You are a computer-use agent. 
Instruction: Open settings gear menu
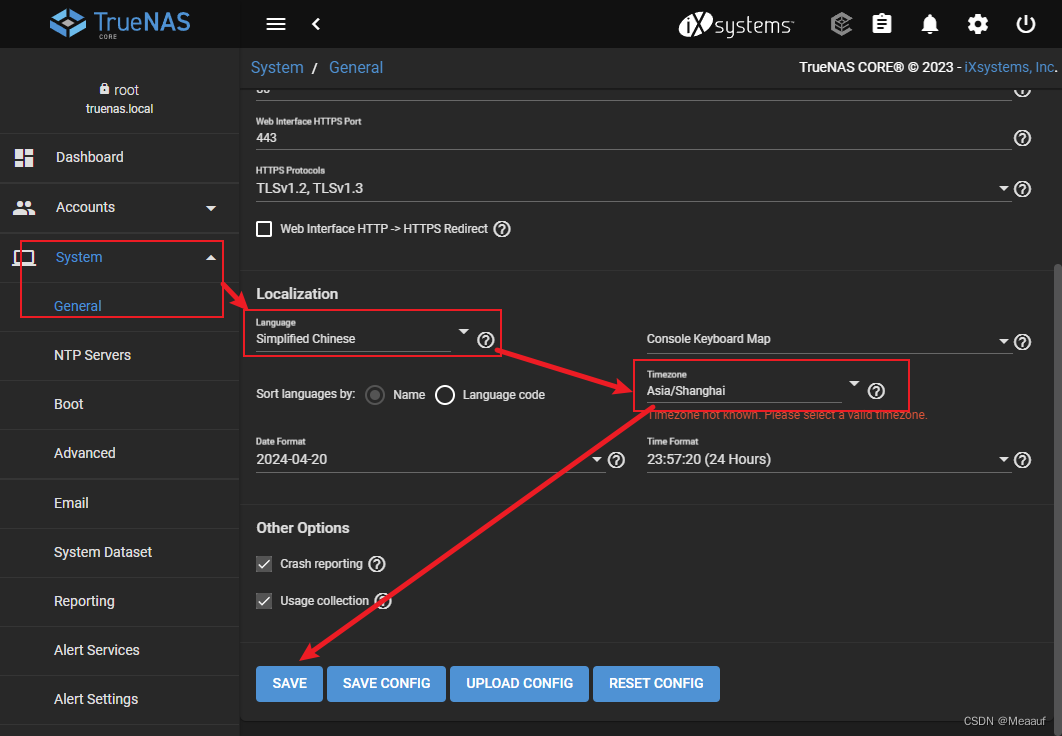[977, 24]
